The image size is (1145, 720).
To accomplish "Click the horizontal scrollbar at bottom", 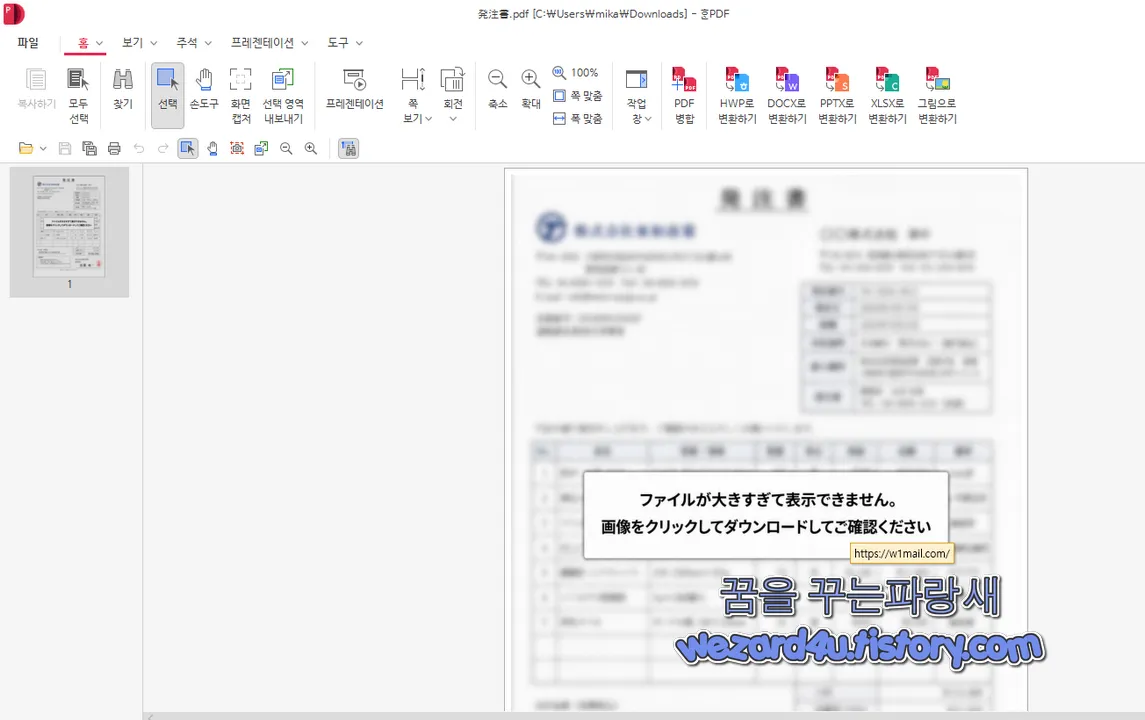I will point(643,716).
